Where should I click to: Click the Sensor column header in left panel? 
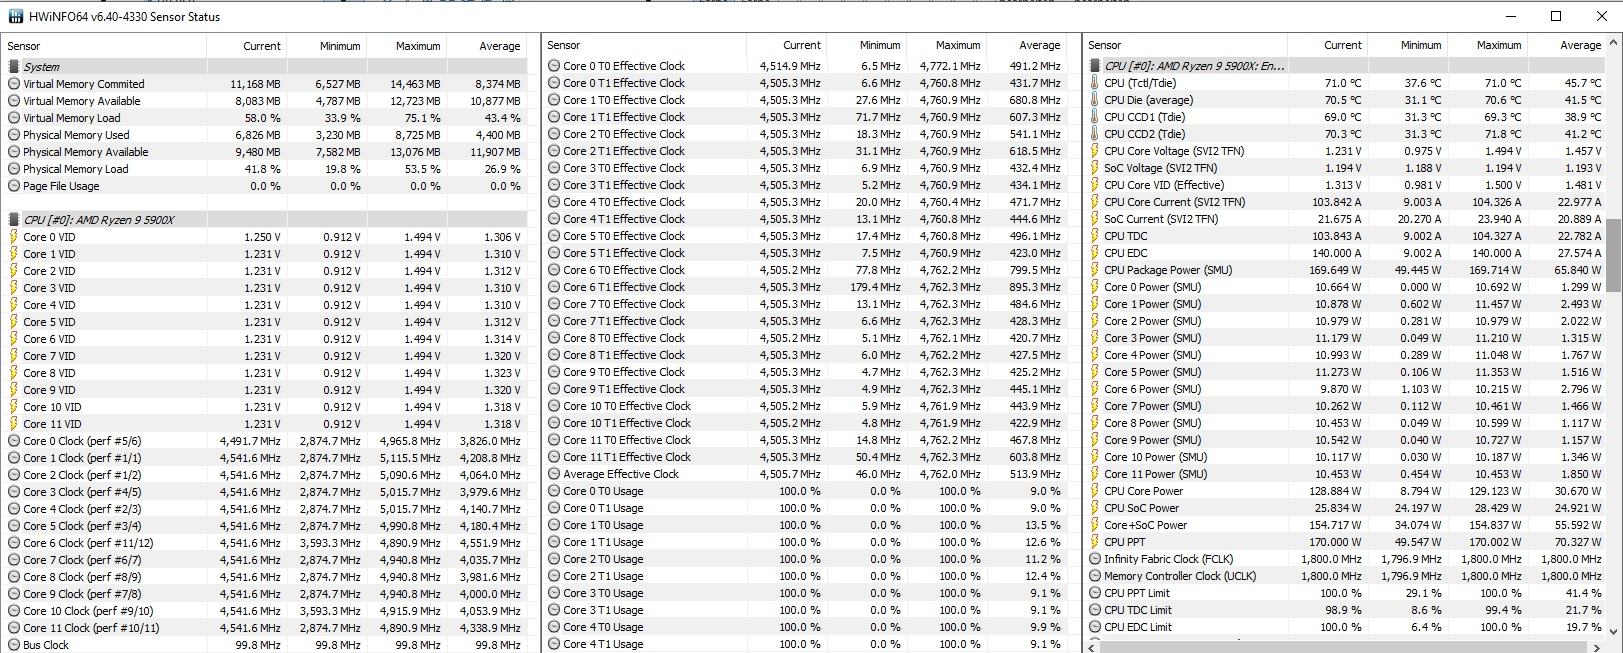pyautogui.click(x=104, y=46)
